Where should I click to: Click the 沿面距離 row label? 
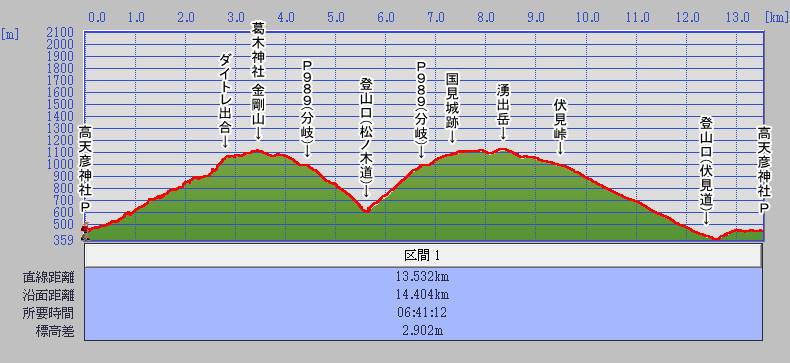(x=48, y=295)
